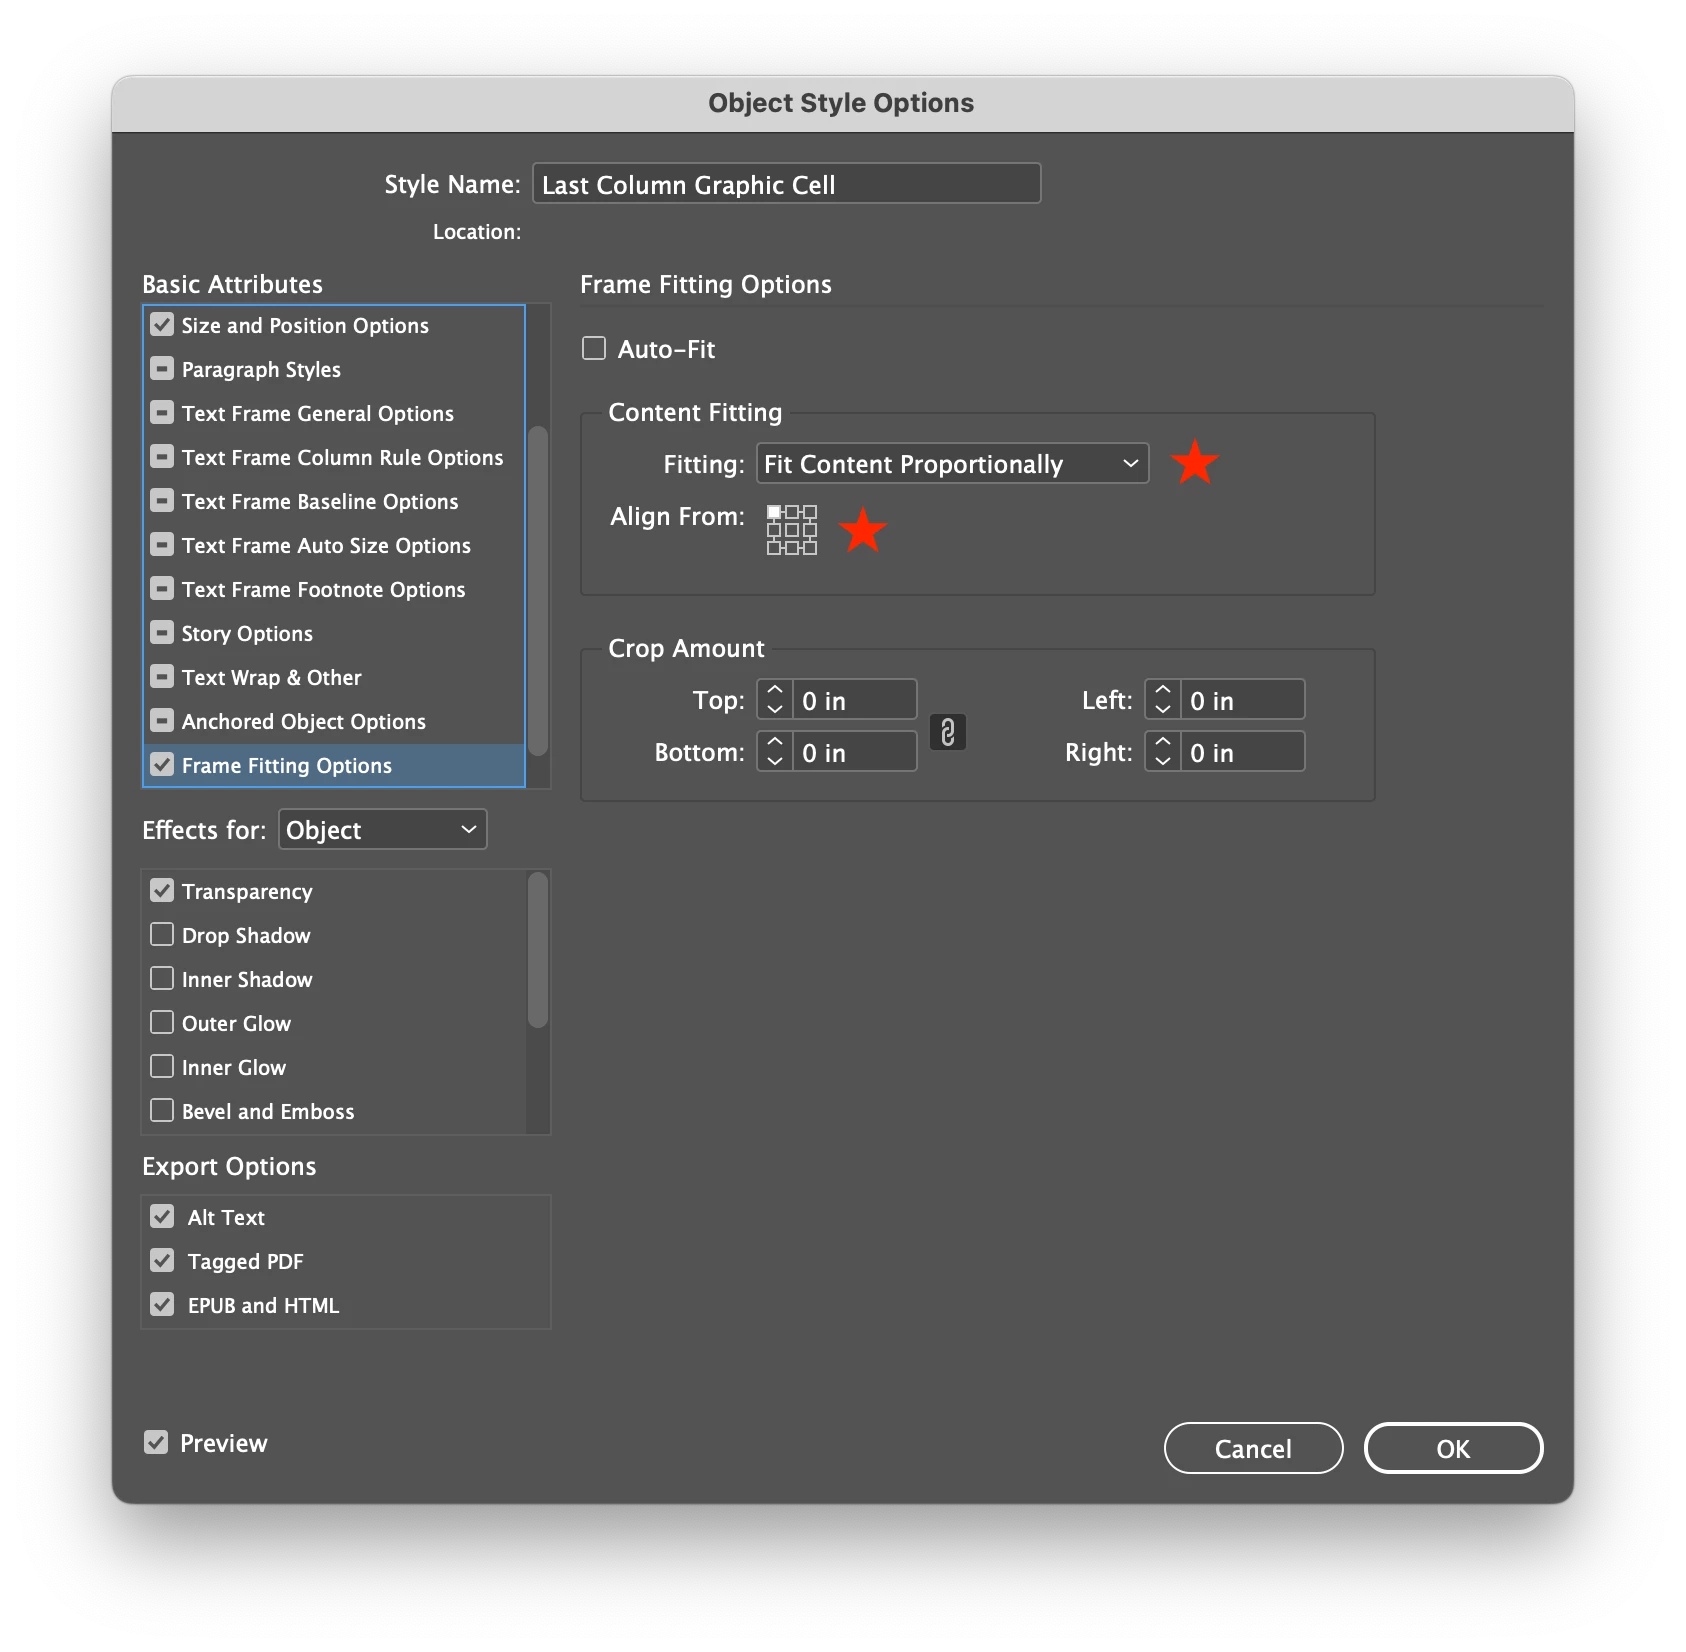Toggle Text Frame General Options checkbox

click(x=162, y=413)
